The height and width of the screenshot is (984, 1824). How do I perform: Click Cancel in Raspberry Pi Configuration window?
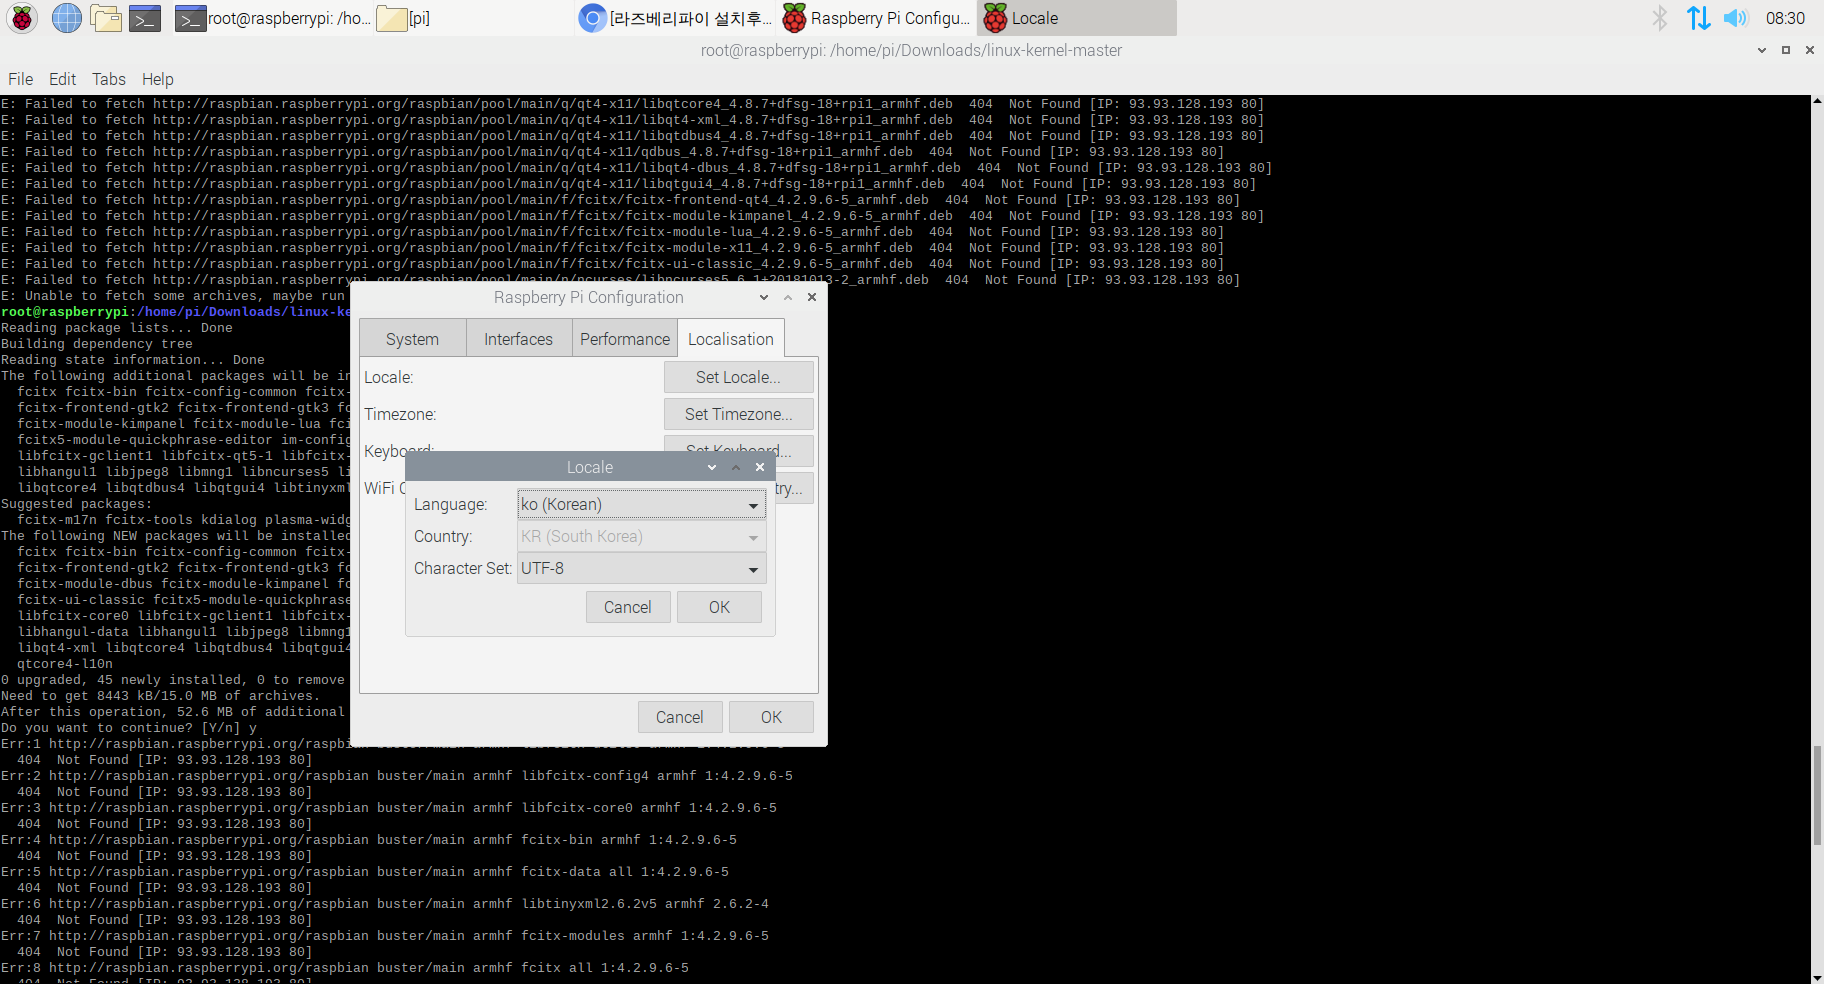tap(679, 717)
